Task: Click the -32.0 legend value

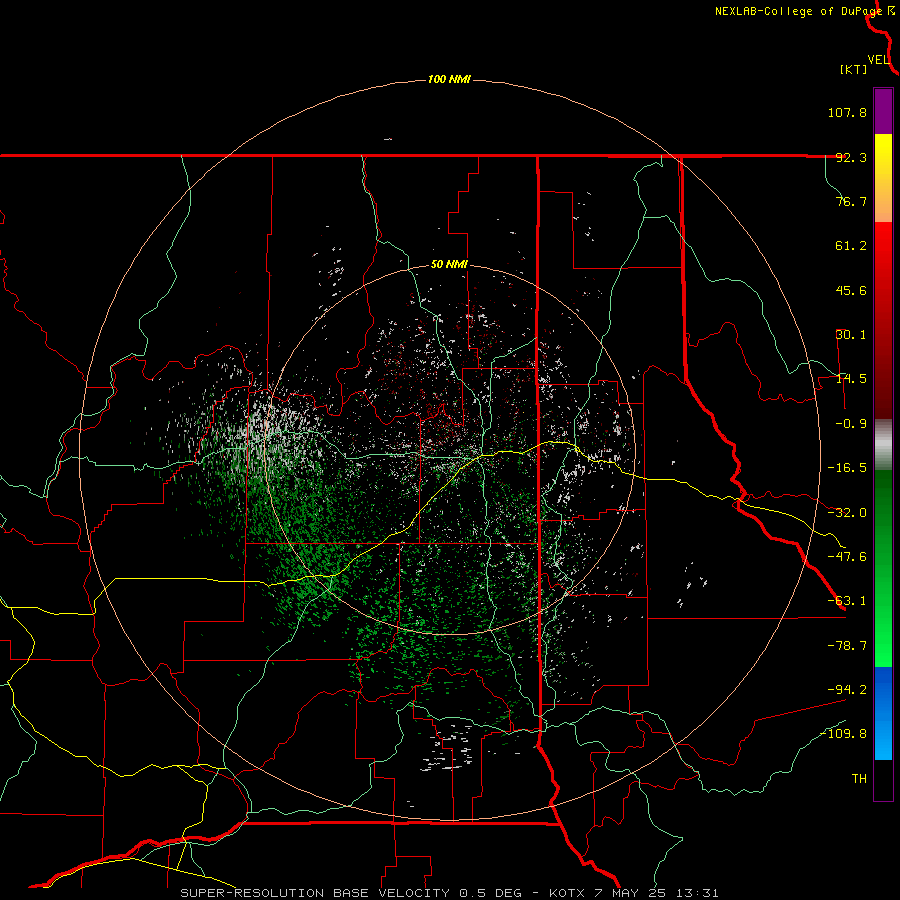Action: point(847,513)
